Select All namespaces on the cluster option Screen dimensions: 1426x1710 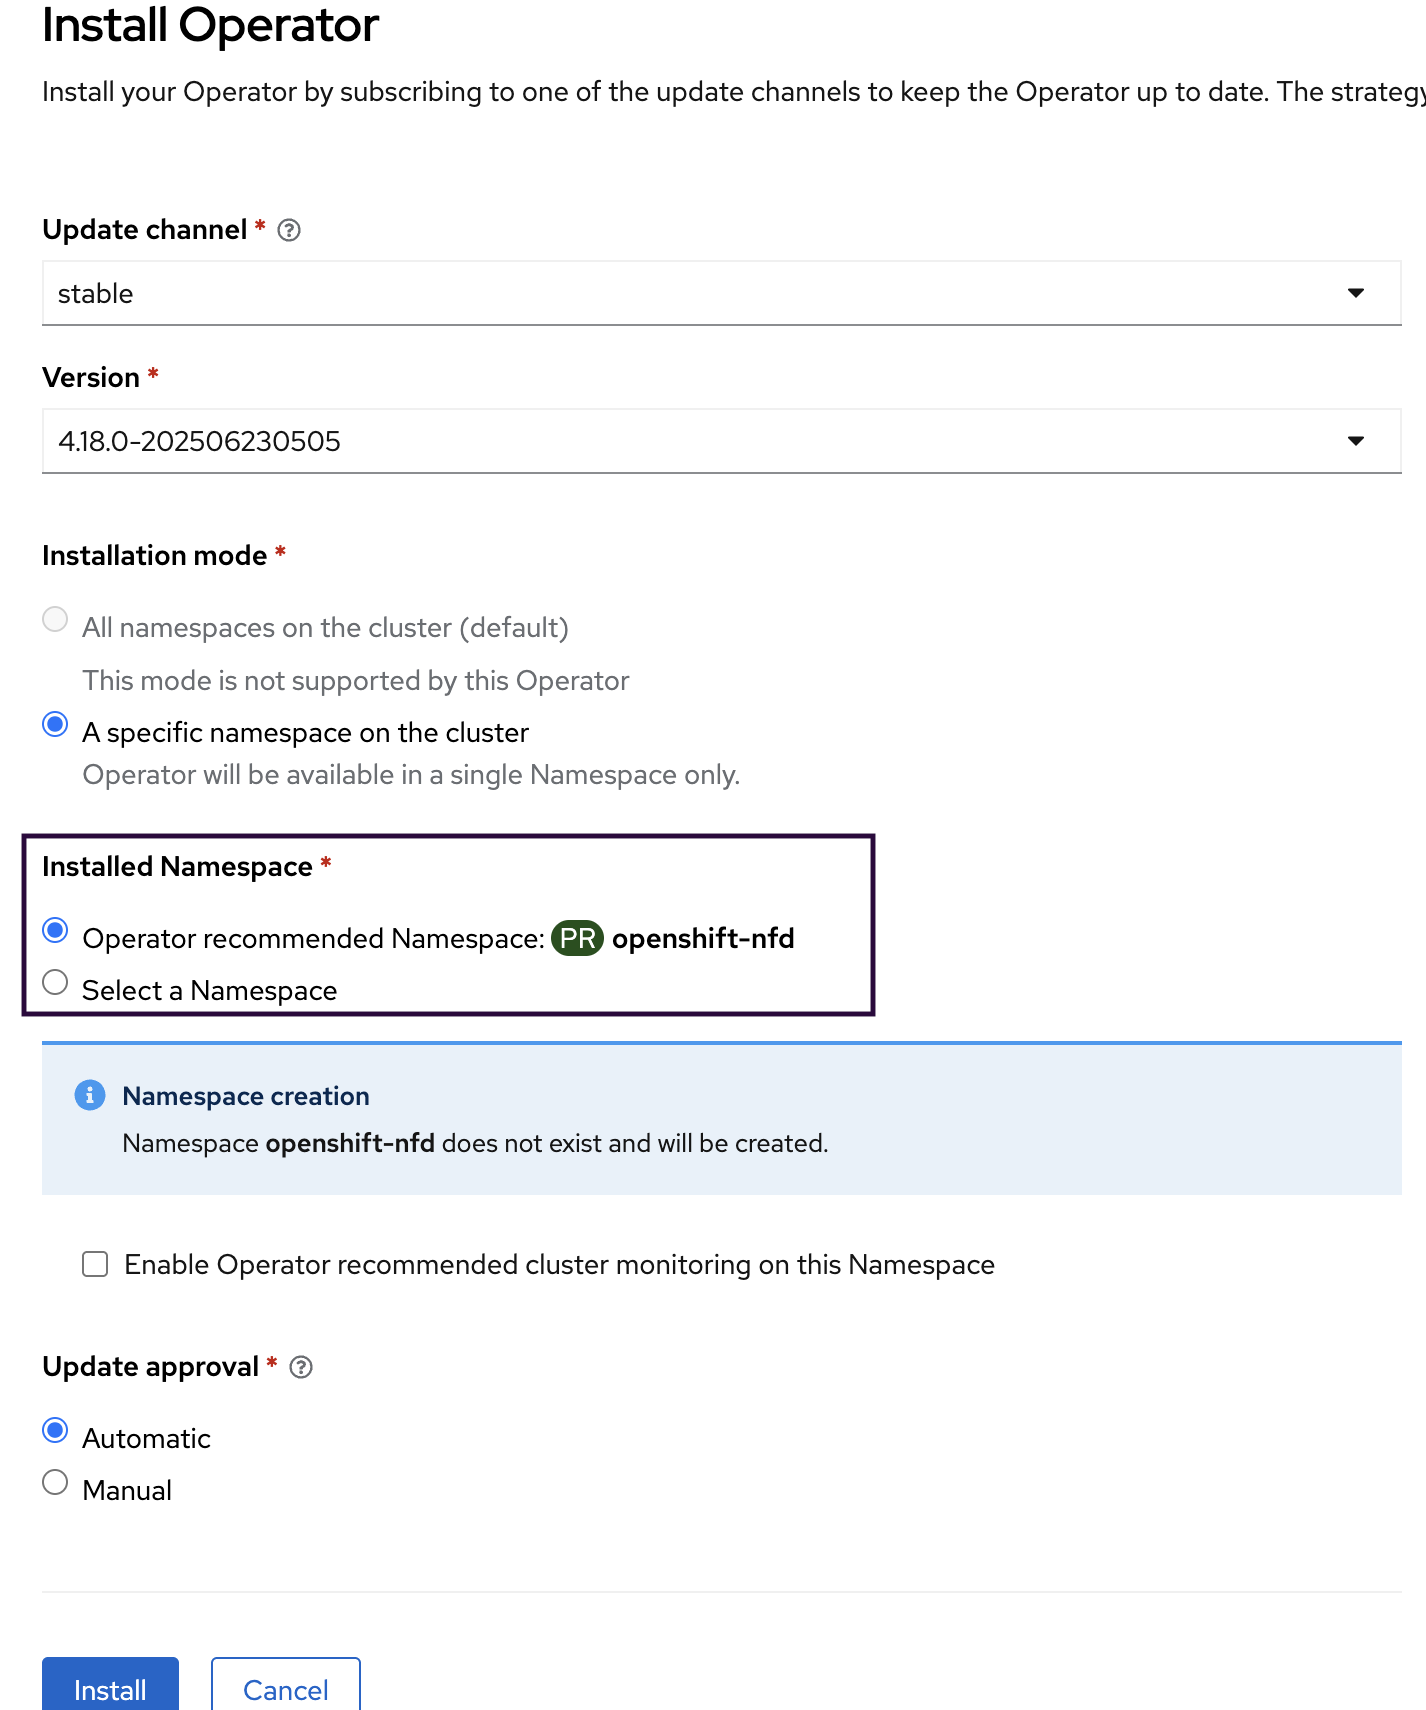[56, 620]
